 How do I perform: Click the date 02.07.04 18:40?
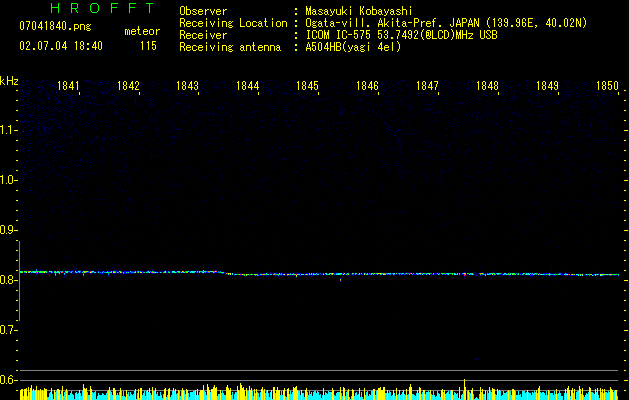pos(61,46)
